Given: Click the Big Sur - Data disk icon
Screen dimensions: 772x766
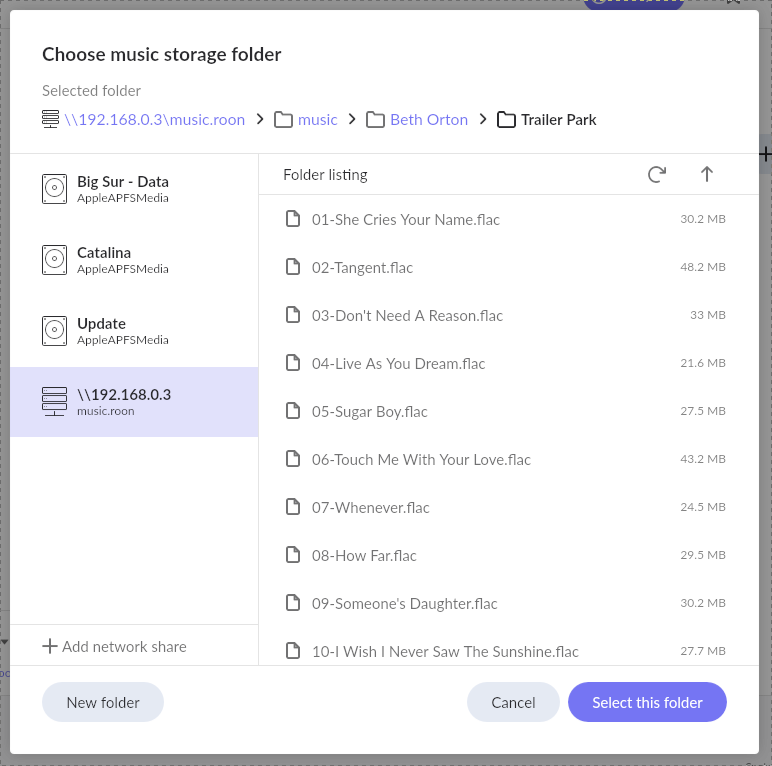Looking at the screenshot, I should pos(54,189).
